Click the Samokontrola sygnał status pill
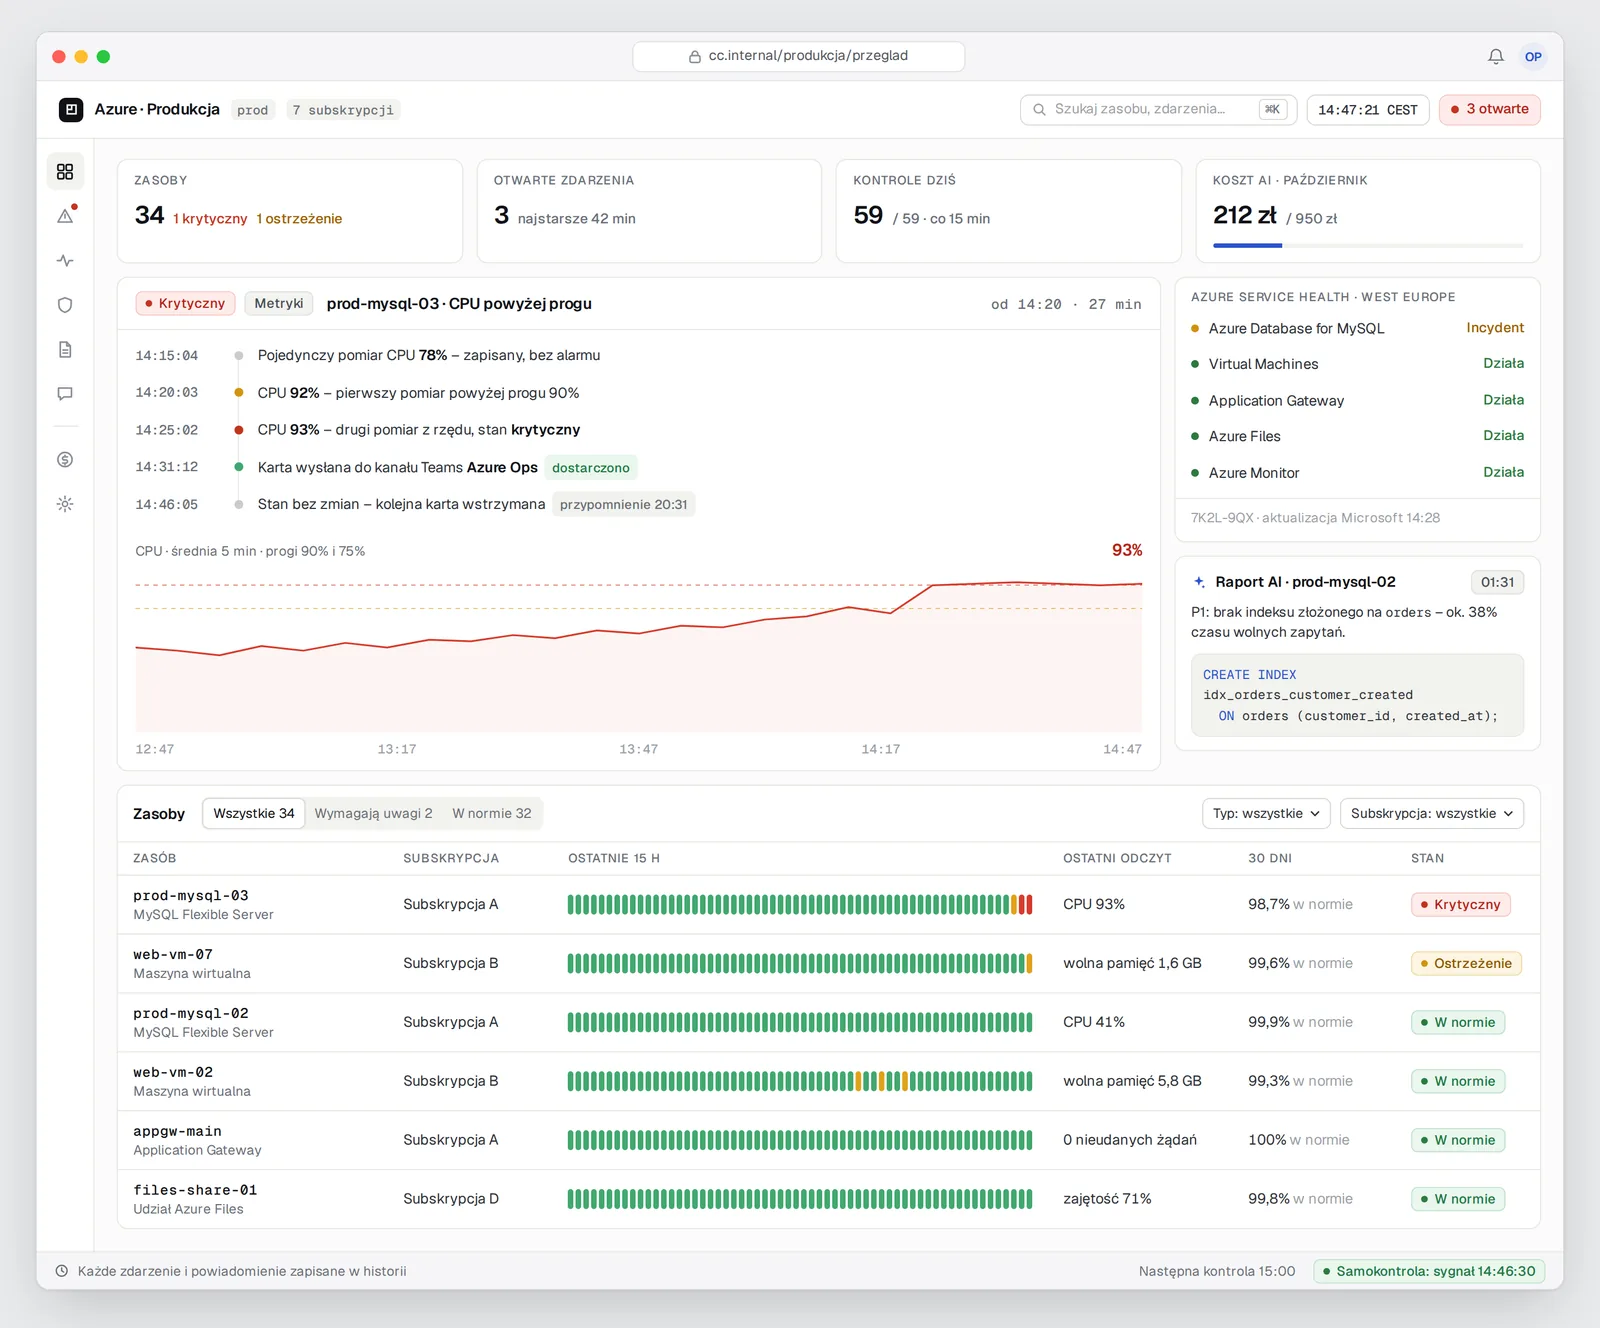The height and width of the screenshot is (1328, 1600). [x=1429, y=1271]
